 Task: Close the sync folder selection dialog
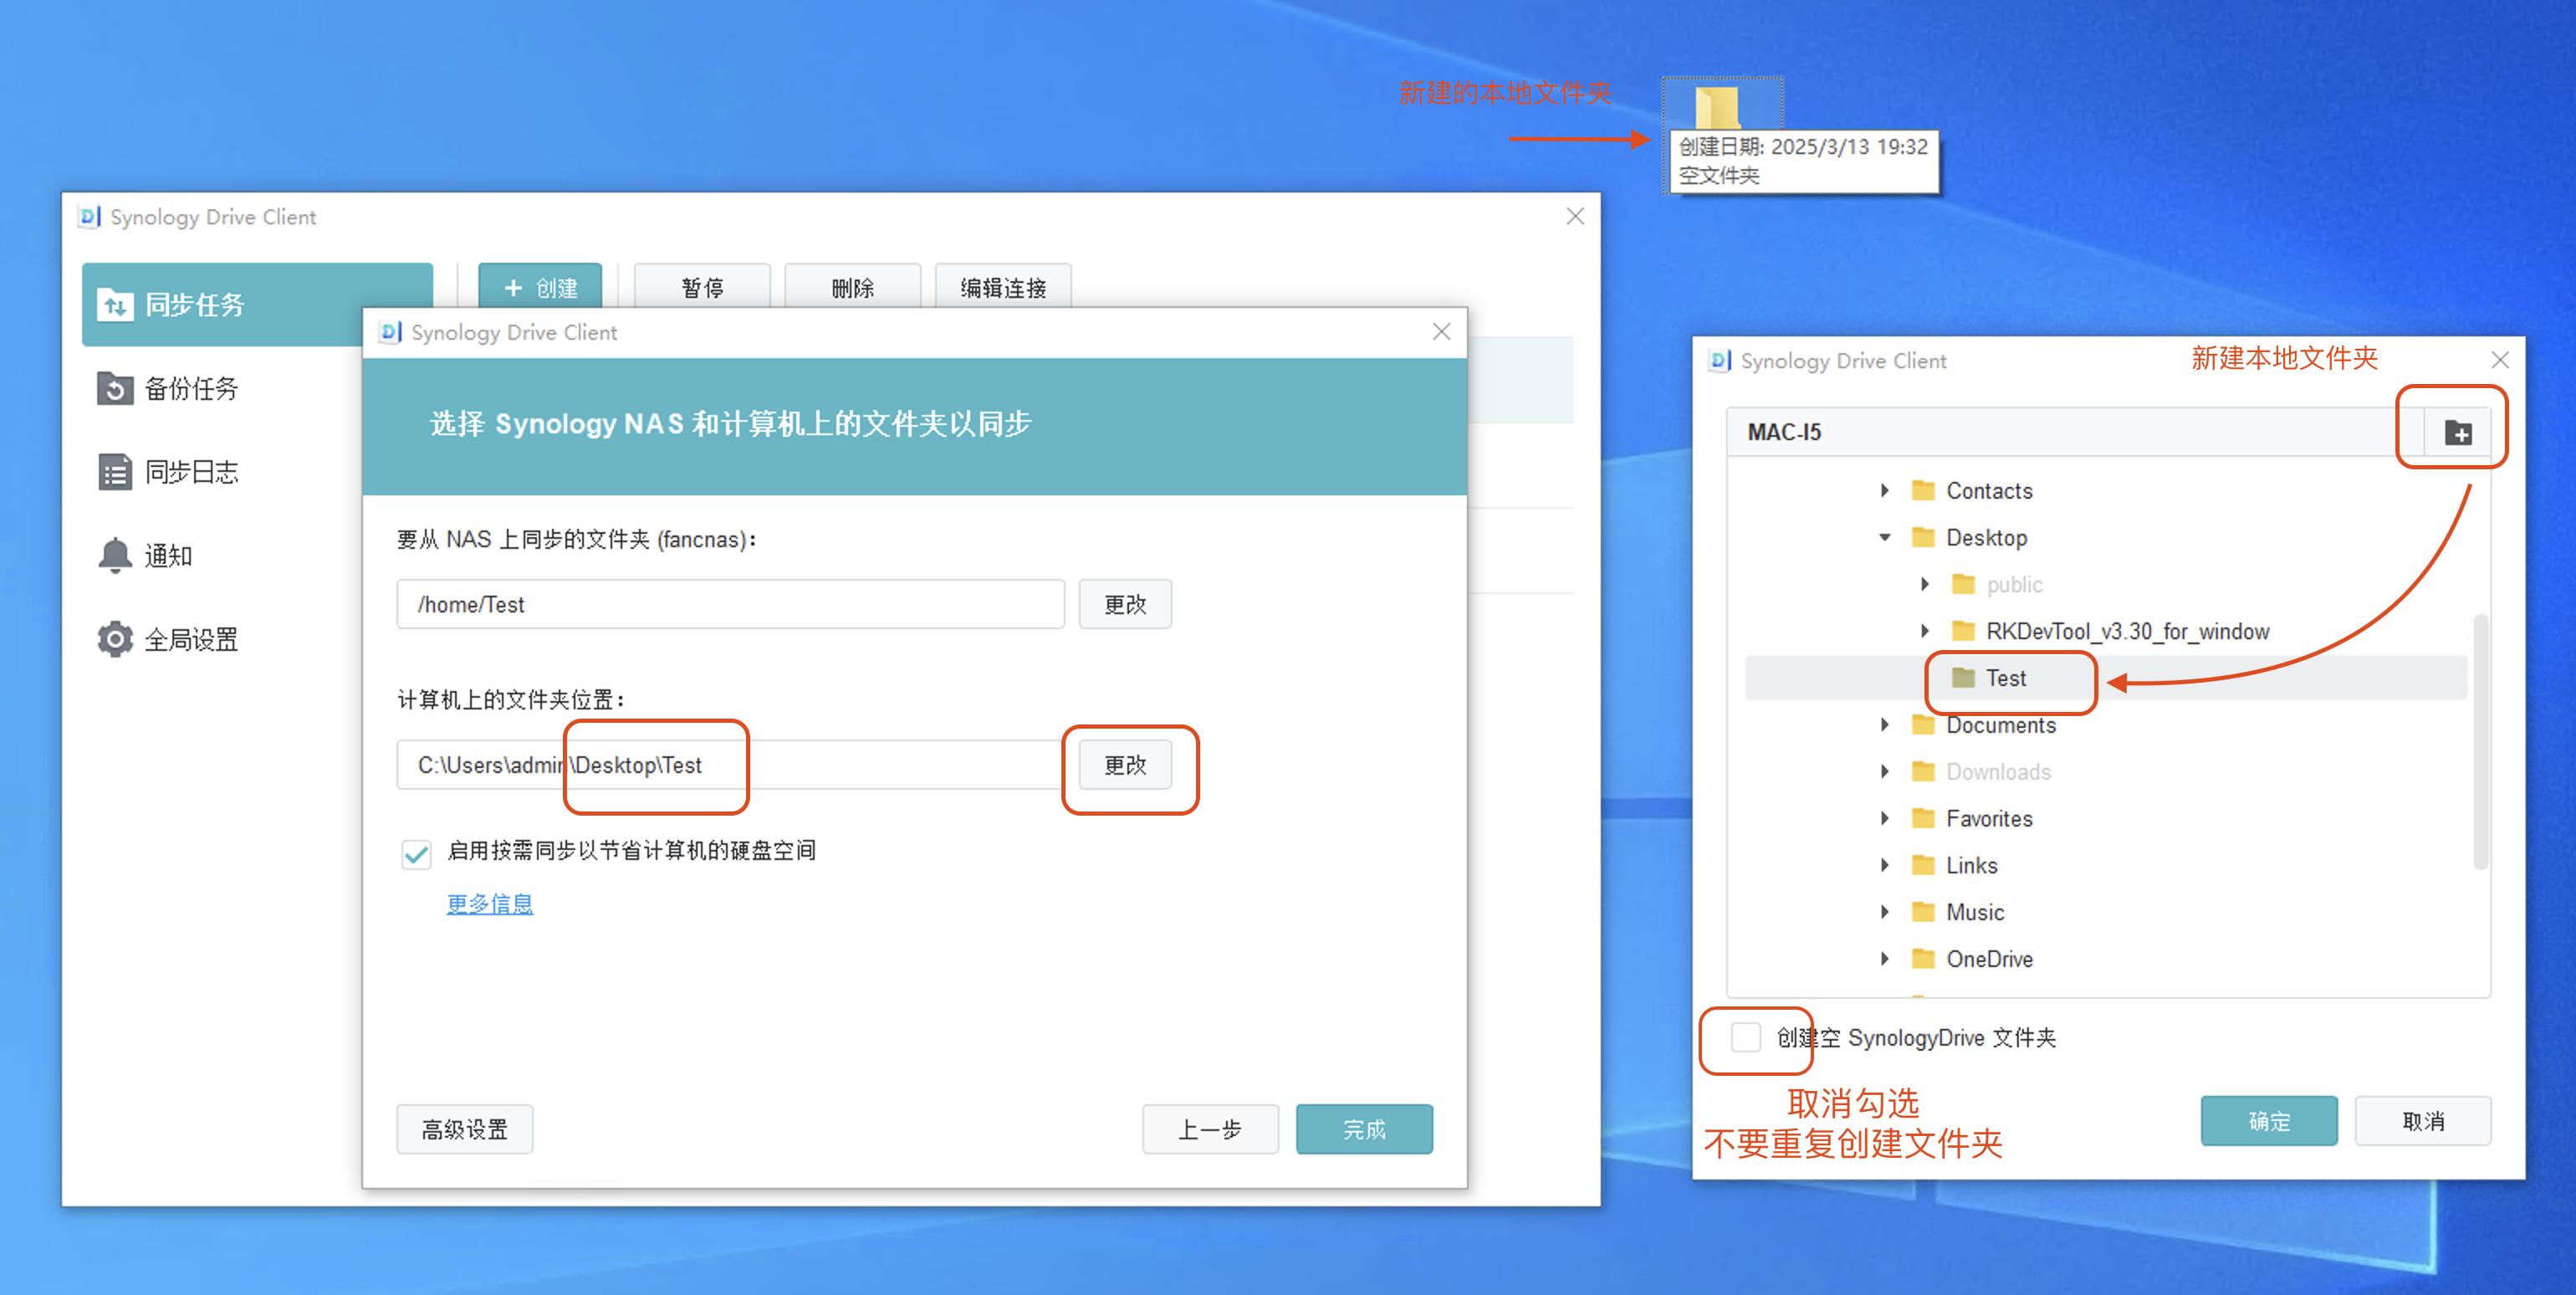pyautogui.click(x=1441, y=332)
